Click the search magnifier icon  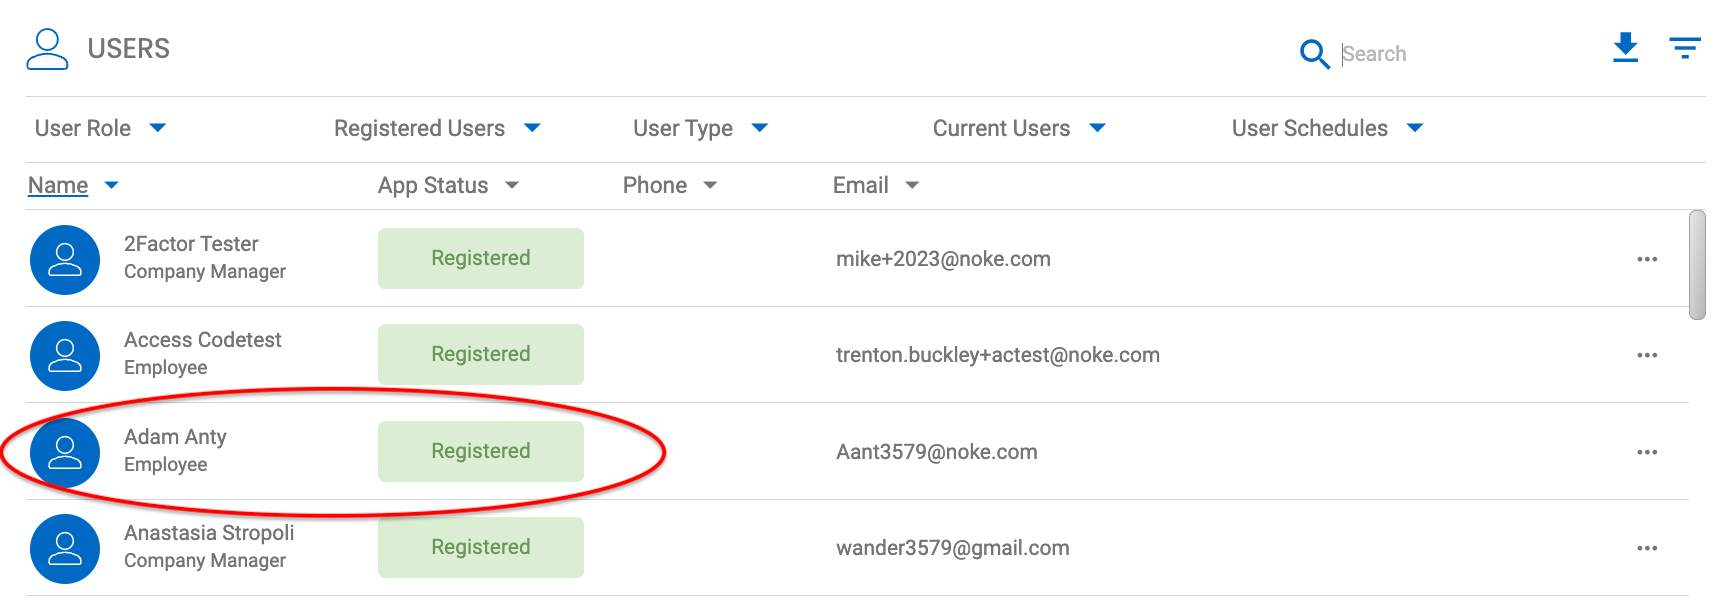click(1314, 53)
